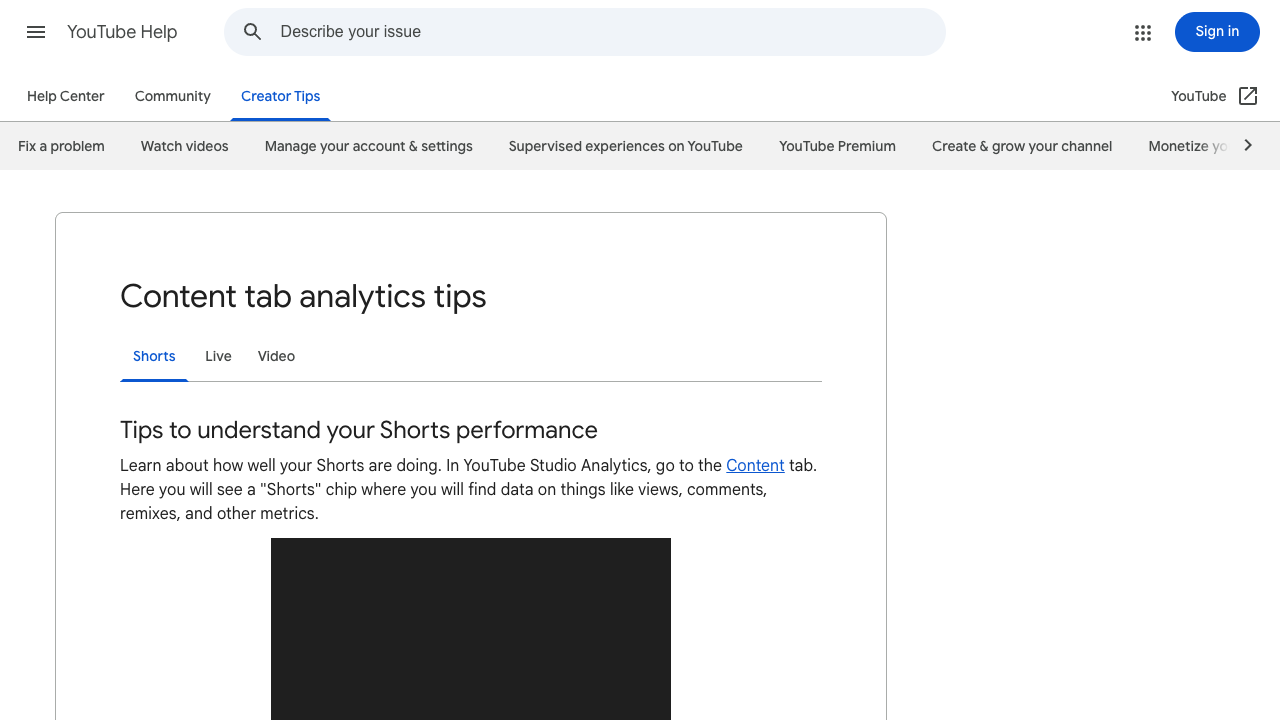Click the dark video thumbnail
This screenshot has height=720, width=1280.
pos(471,629)
